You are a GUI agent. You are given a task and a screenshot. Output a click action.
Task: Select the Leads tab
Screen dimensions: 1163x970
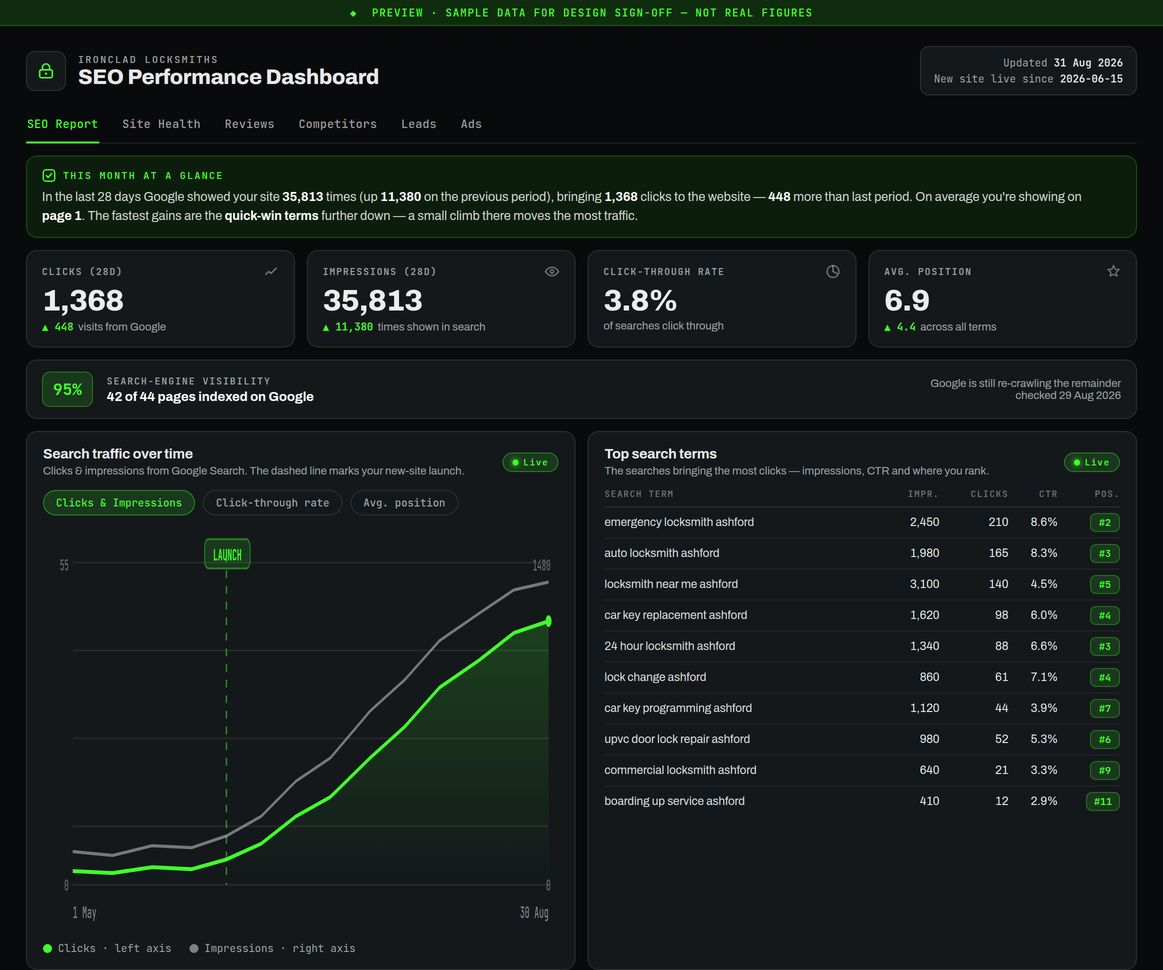(x=418, y=124)
